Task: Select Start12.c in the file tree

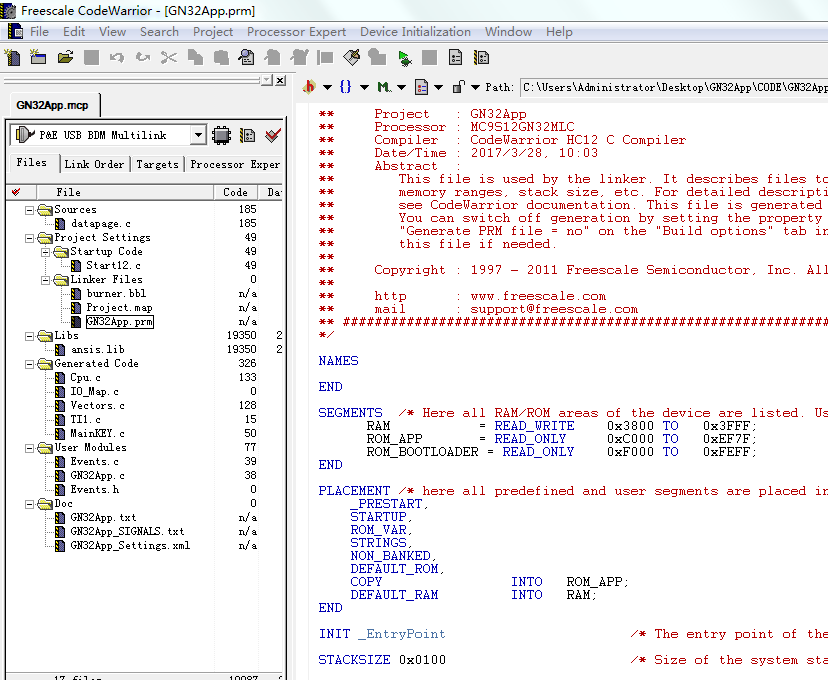Action: click(x=113, y=266)
